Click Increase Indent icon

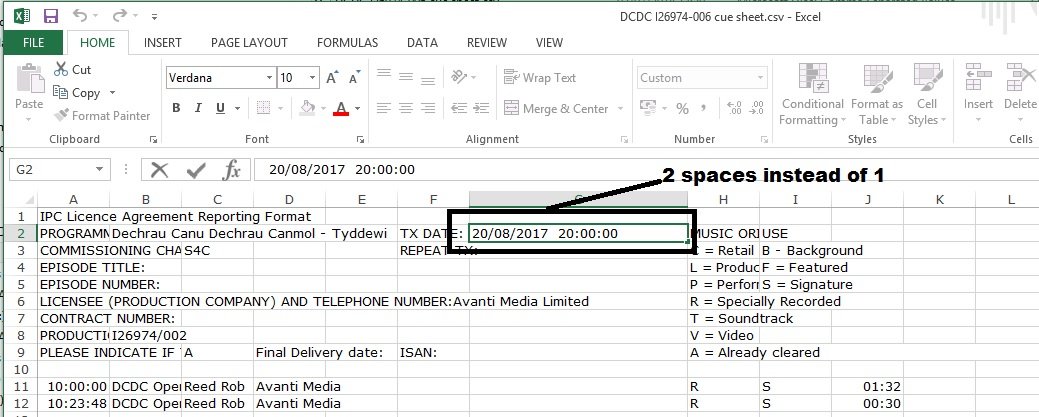tap(482, 107)
